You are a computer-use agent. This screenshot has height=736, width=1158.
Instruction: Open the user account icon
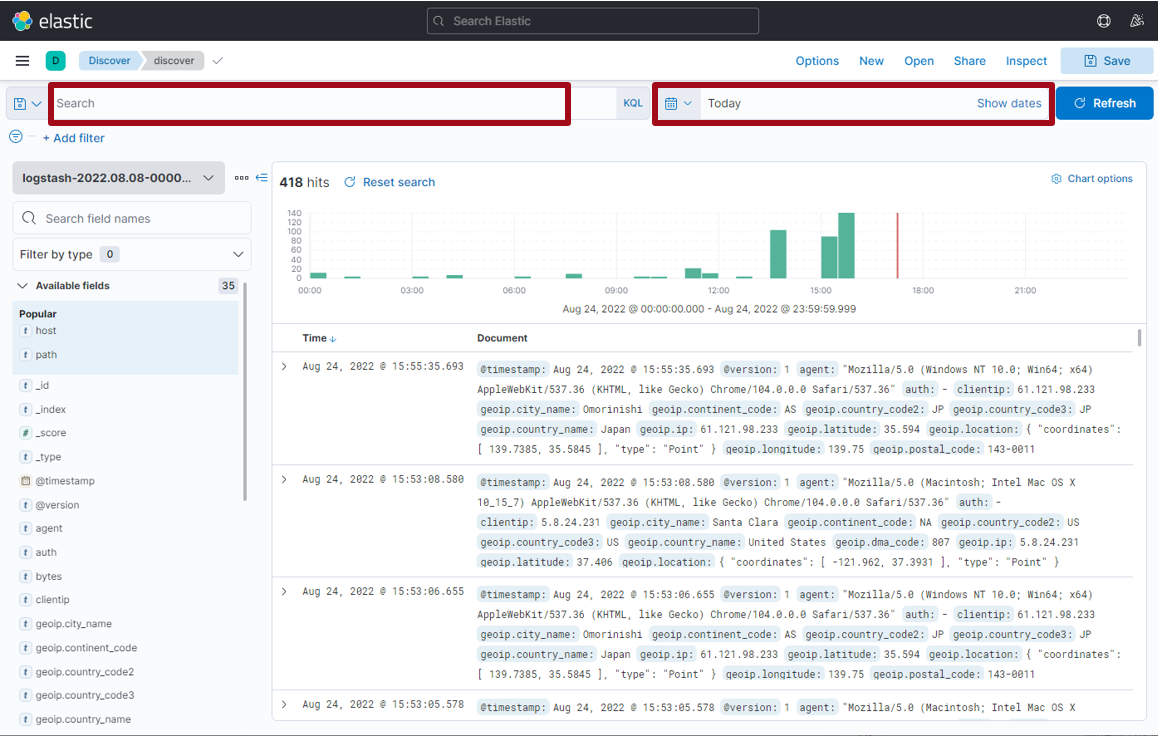(1136, 20)
